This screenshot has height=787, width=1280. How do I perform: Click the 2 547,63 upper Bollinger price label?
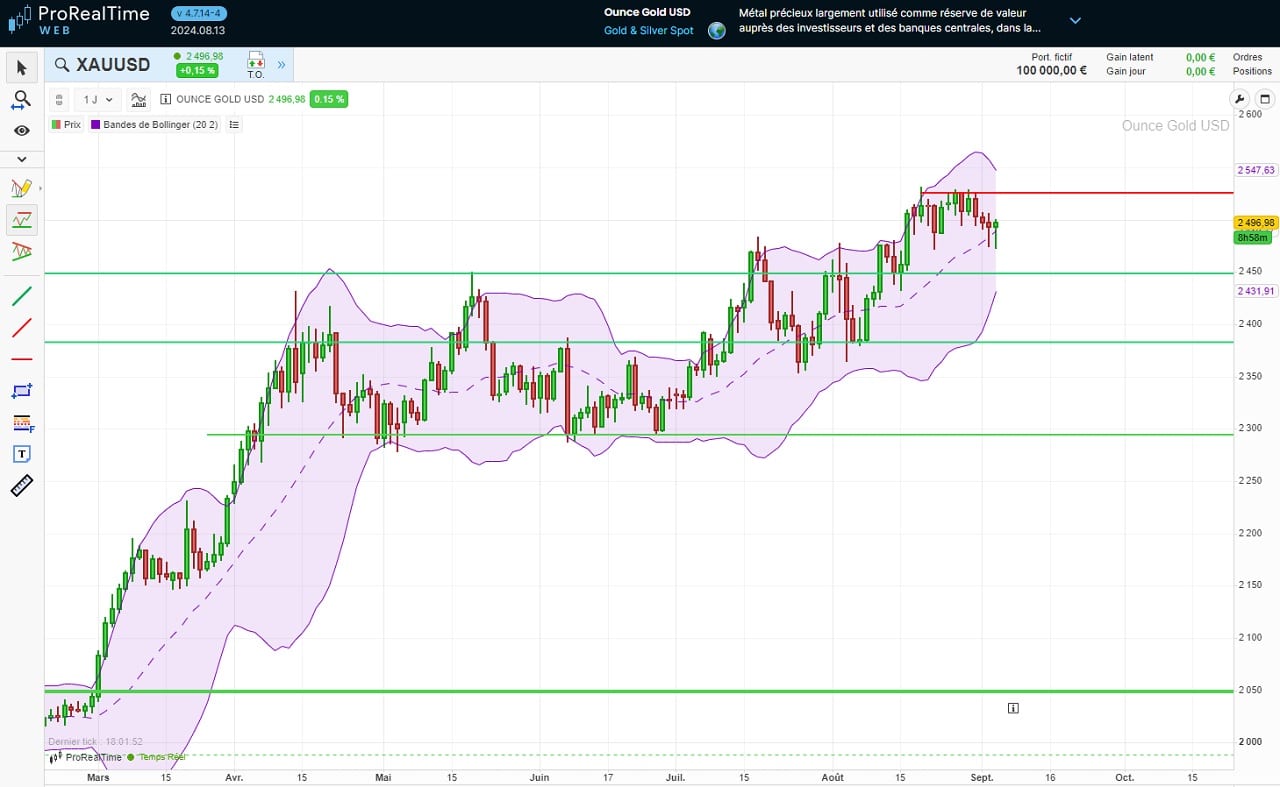point(1255,170)
